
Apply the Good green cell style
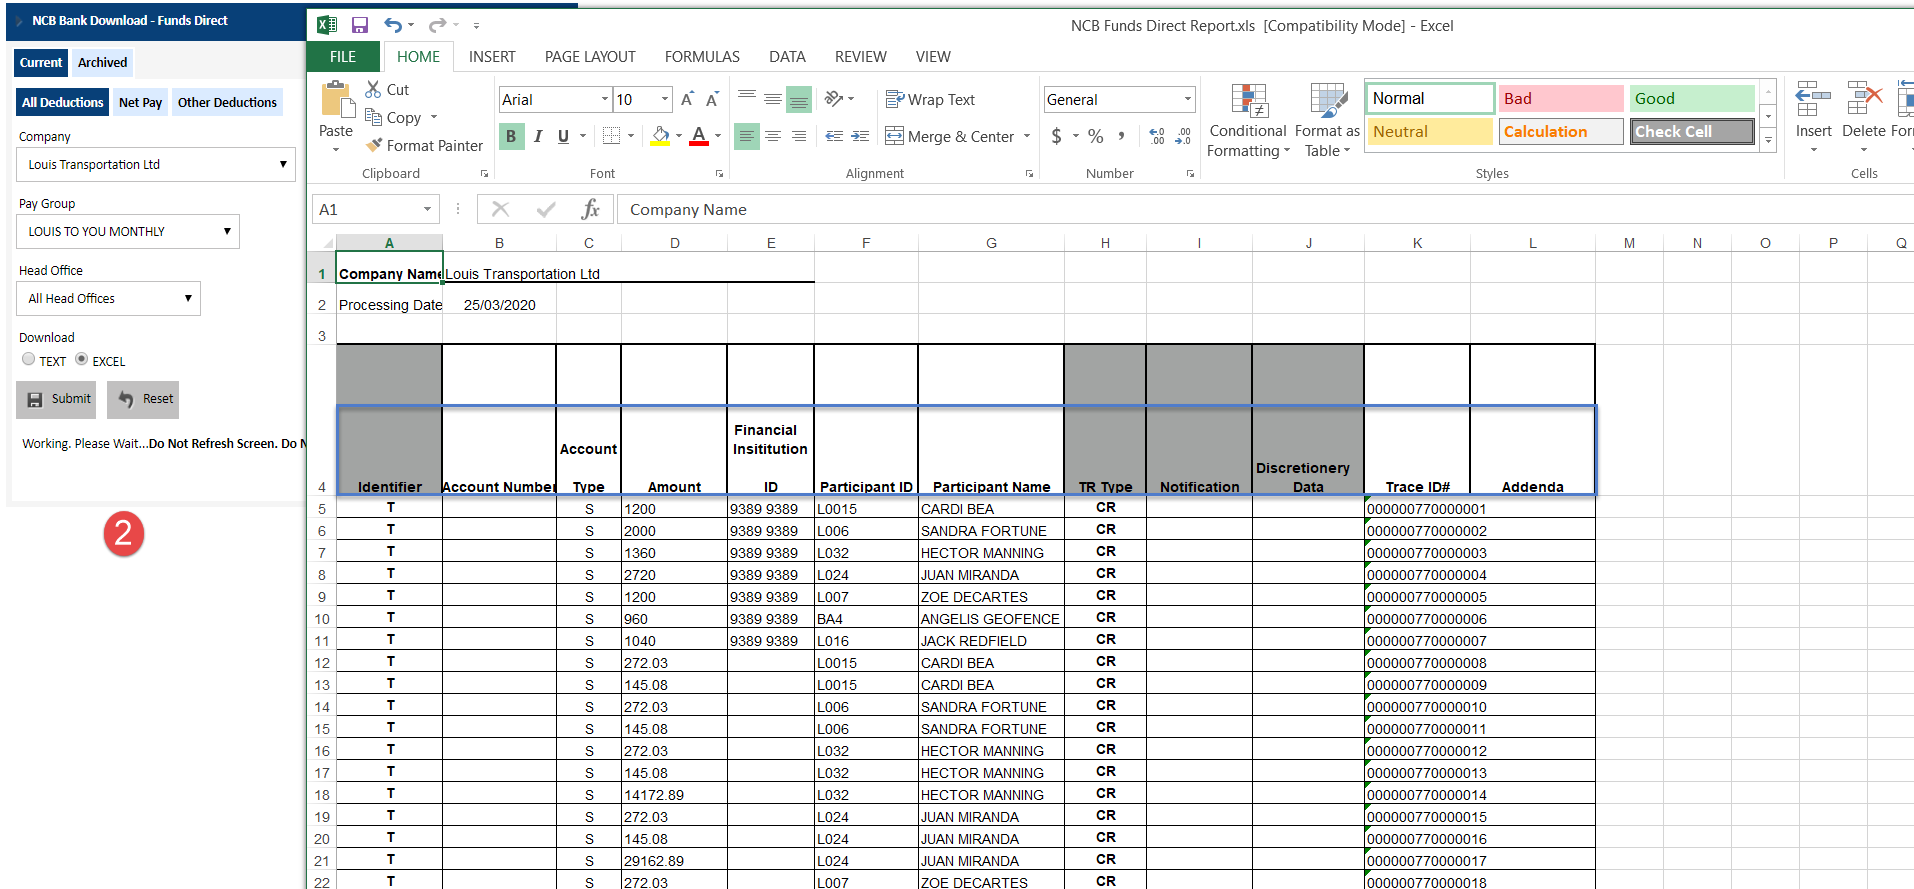(1692, 98)
